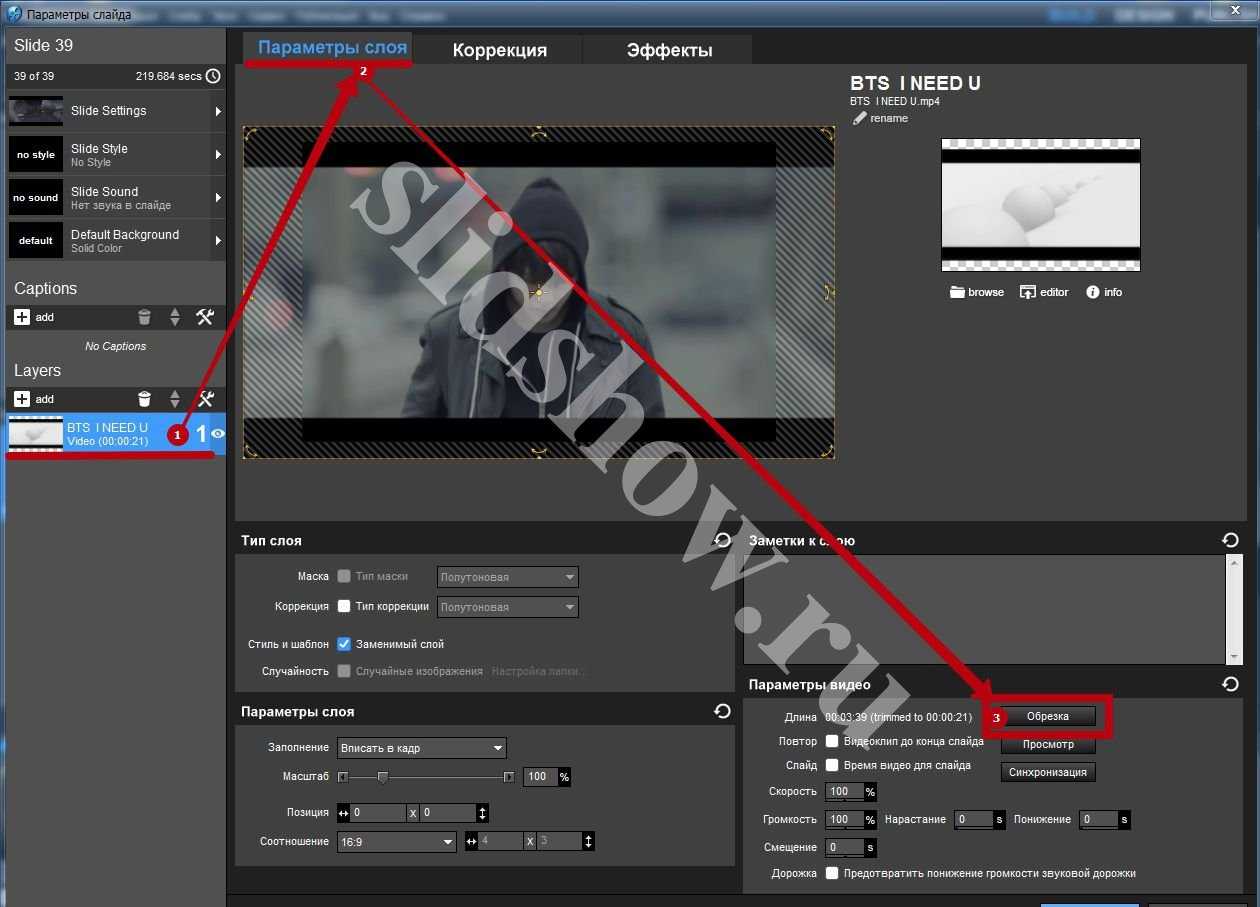Click the rename pencil icon
The width and height of the screenshot is (1260, 907).
point(858,118)
